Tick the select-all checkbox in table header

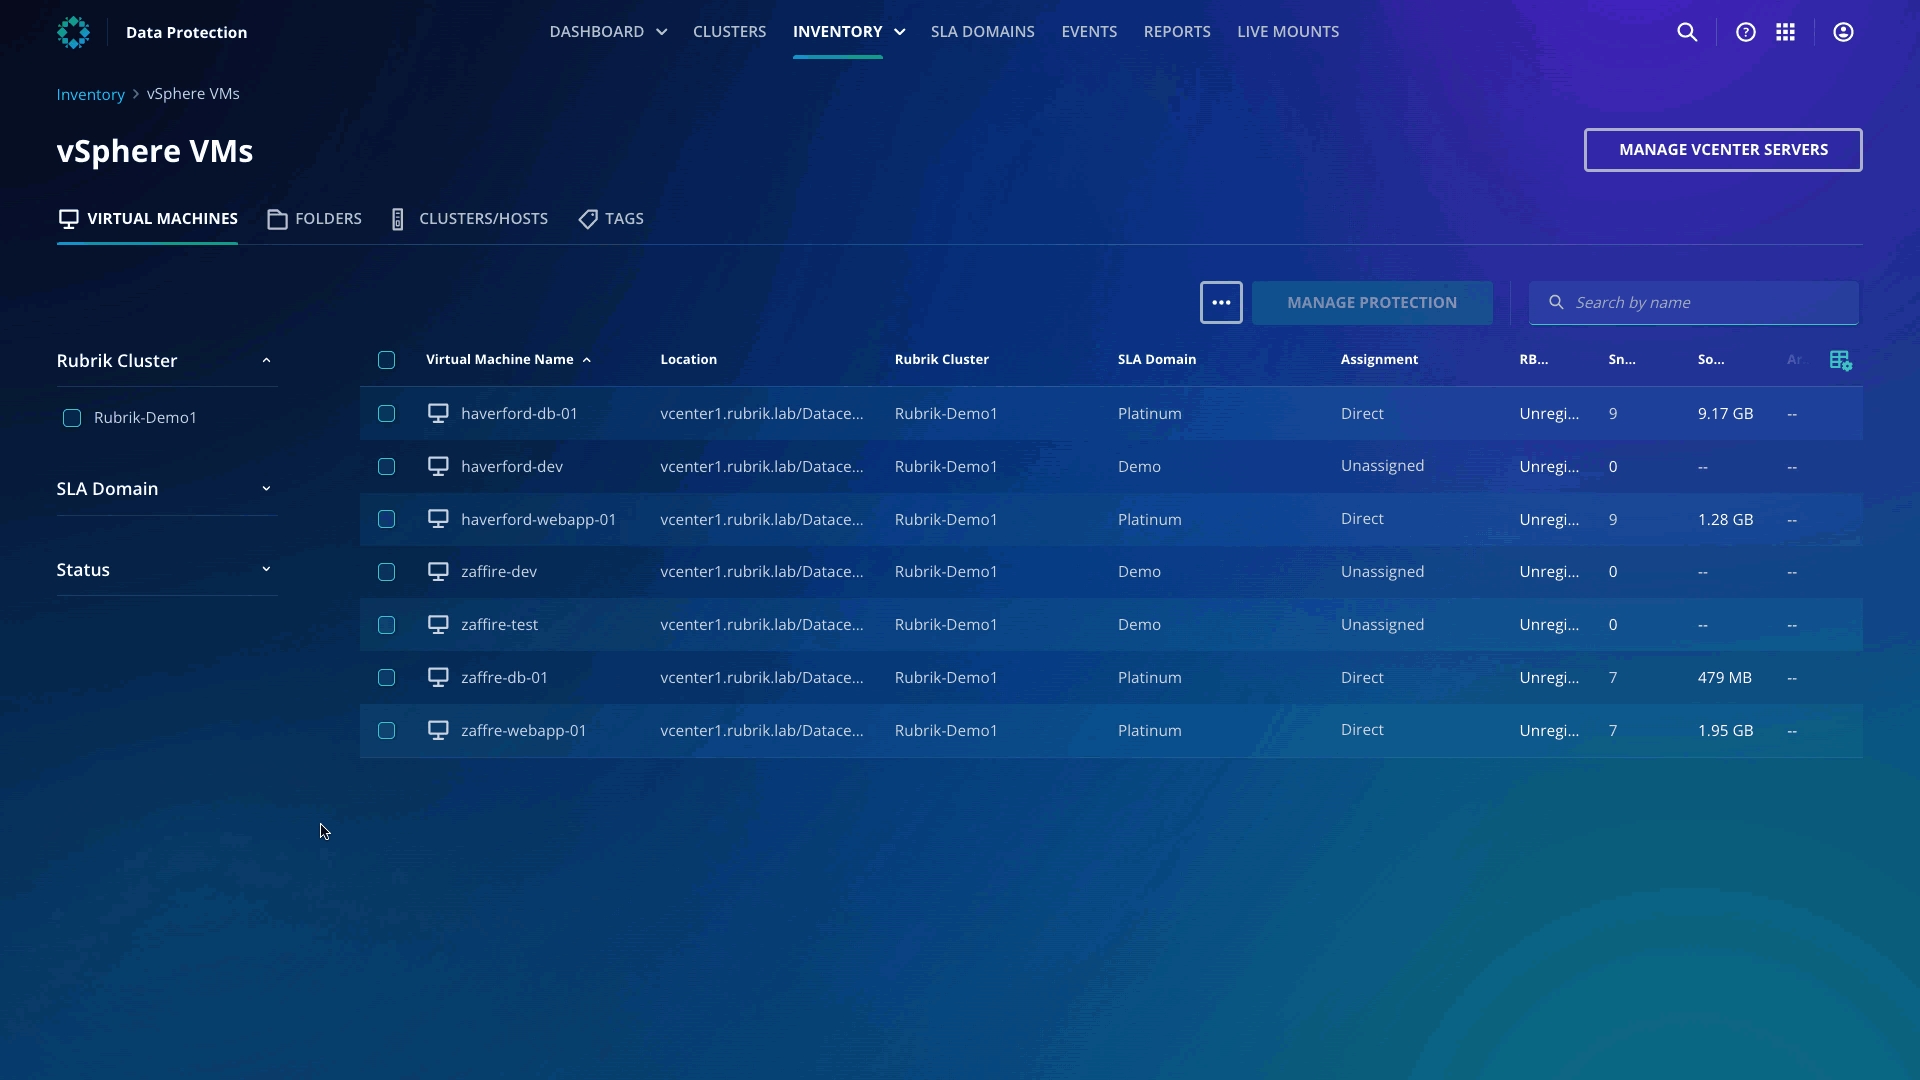coord(387,360)
